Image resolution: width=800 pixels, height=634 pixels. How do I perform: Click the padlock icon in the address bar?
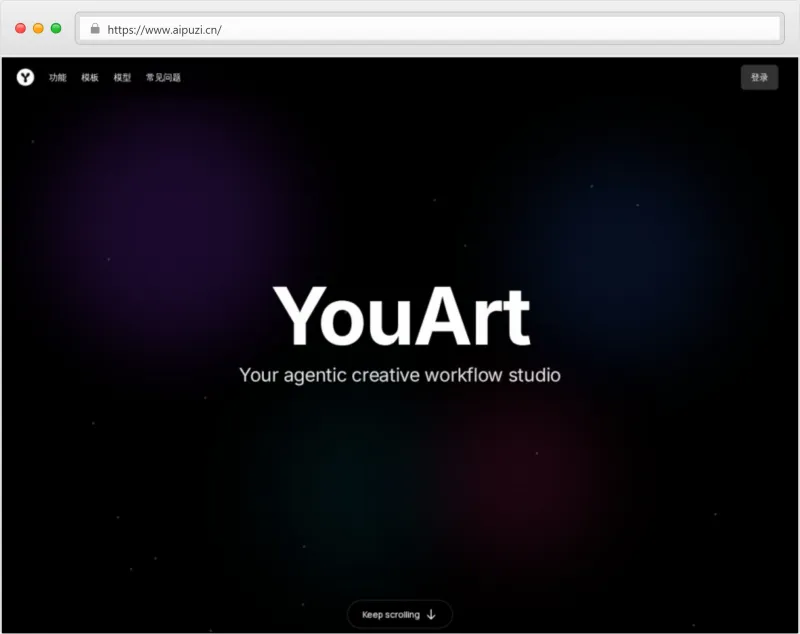click(95, 29)
